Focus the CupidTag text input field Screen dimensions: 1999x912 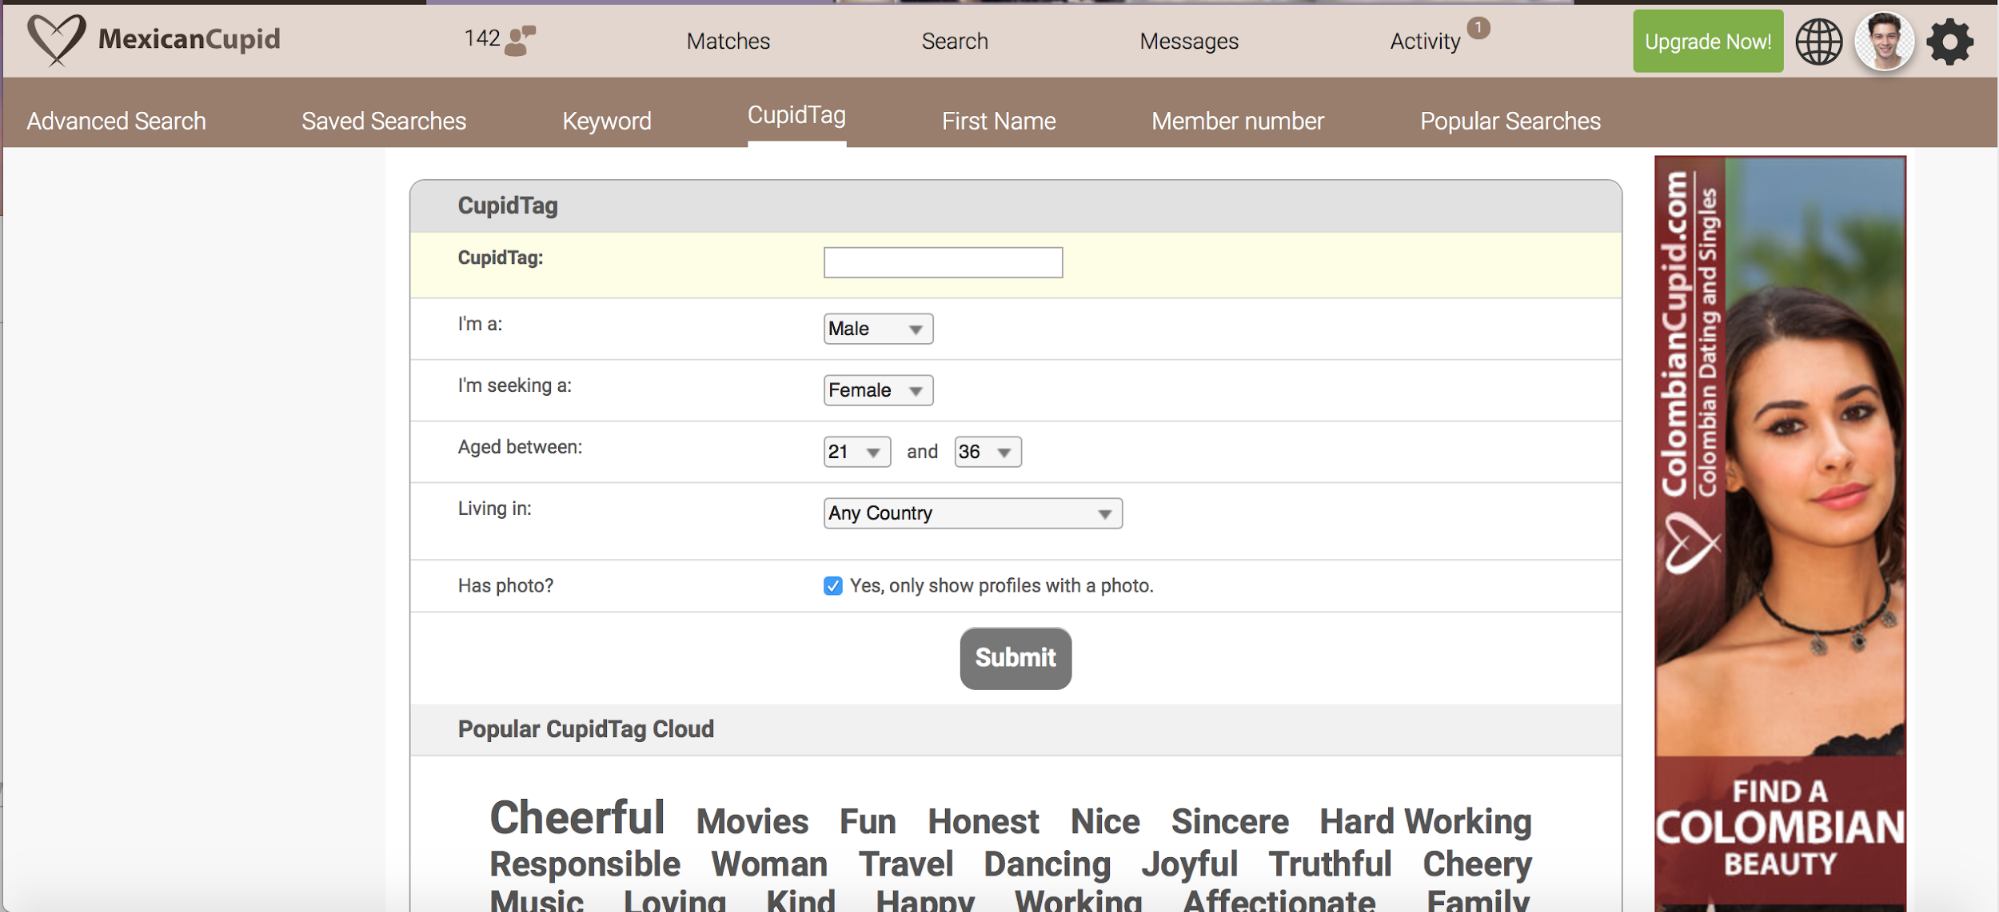click(x=943, y=263)
